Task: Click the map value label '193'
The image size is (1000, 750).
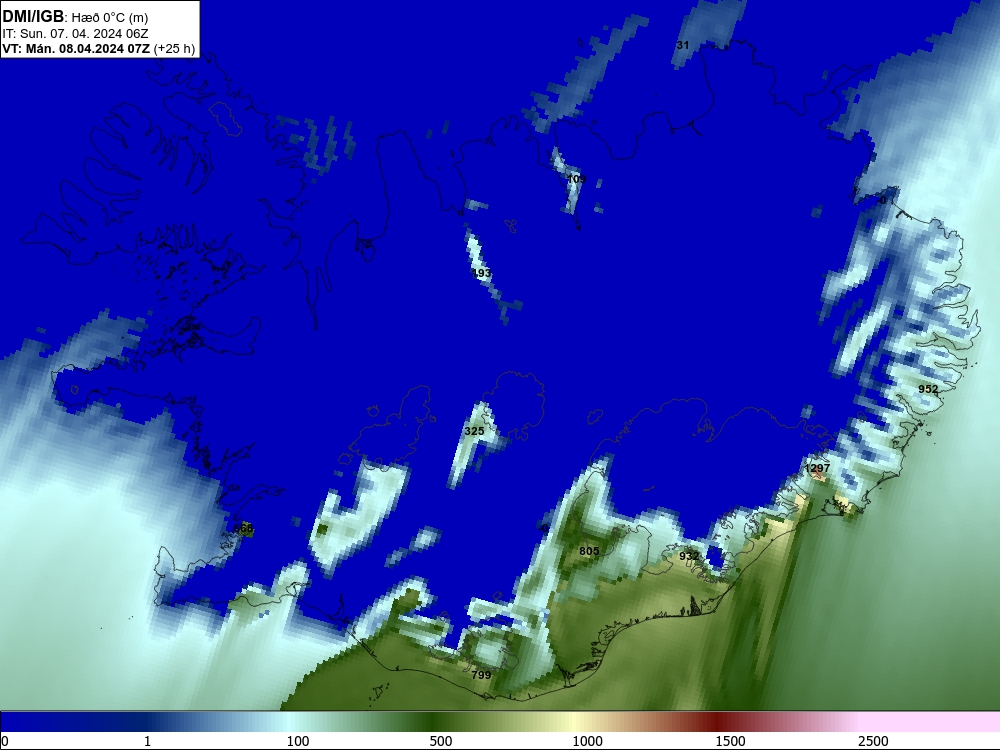Action: click(x=482, y=273)
